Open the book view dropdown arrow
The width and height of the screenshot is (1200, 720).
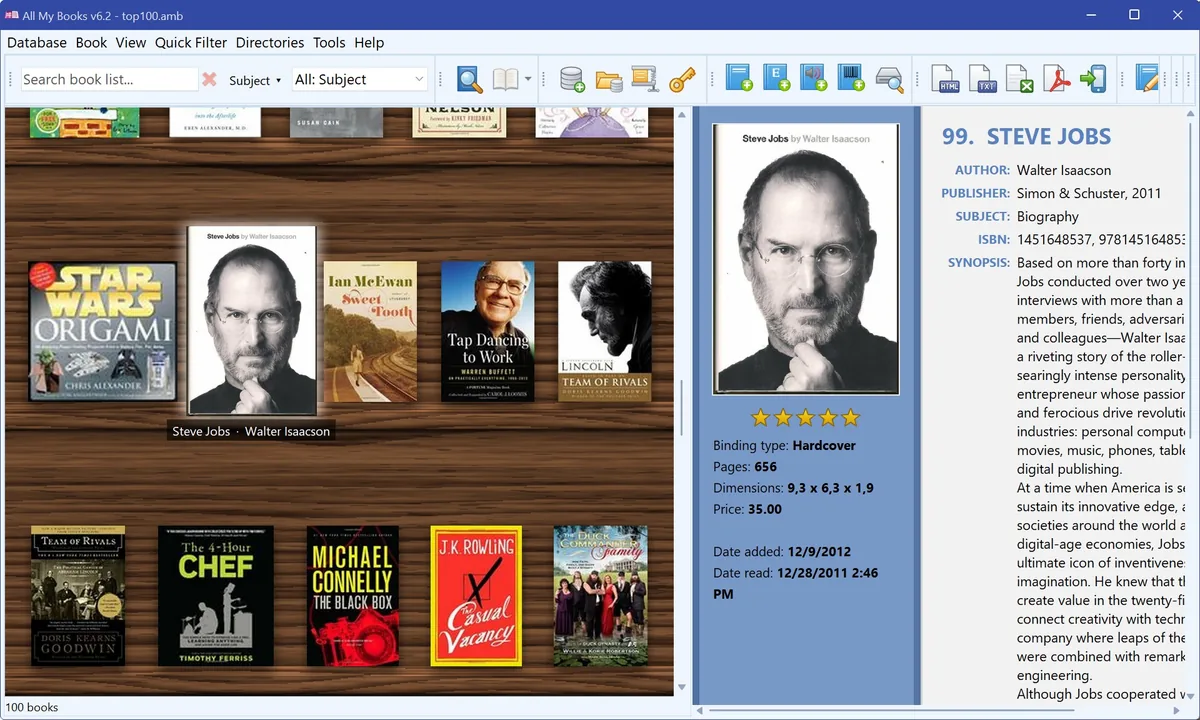(x=528, y=80)
